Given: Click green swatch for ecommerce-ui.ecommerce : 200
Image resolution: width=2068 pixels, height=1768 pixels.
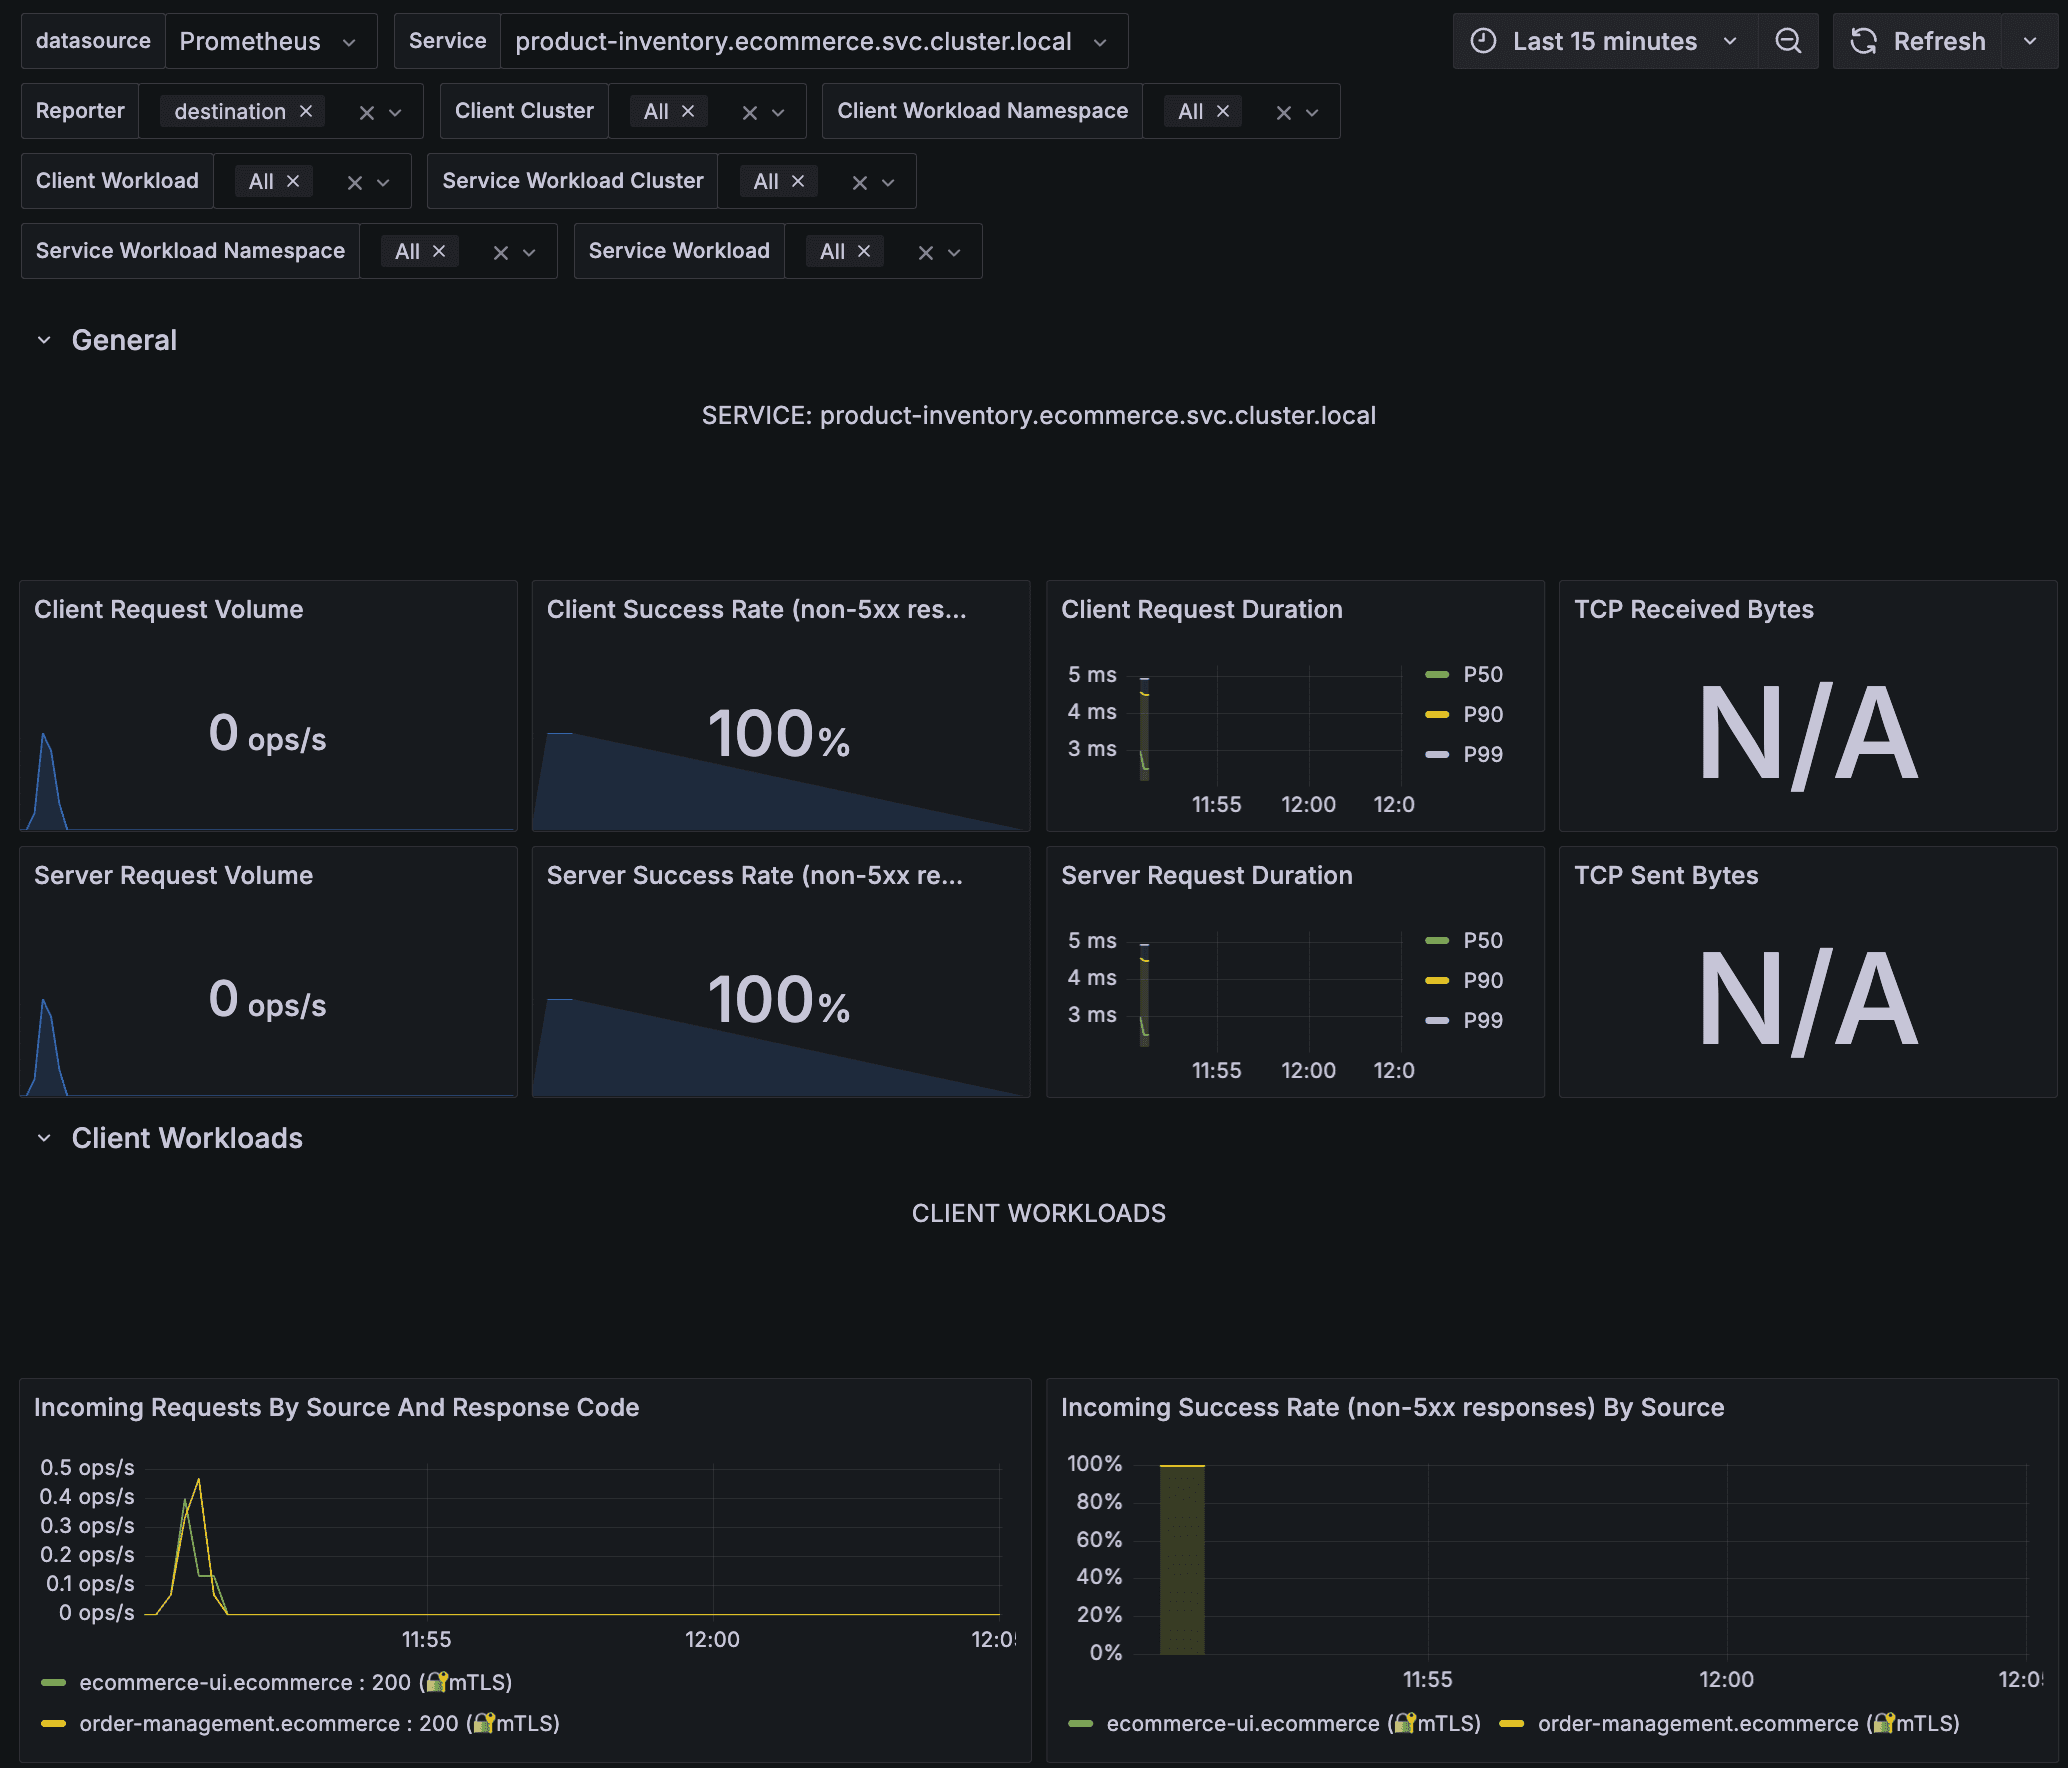Looking at the screenshot, I should (x=53, y=1683).
